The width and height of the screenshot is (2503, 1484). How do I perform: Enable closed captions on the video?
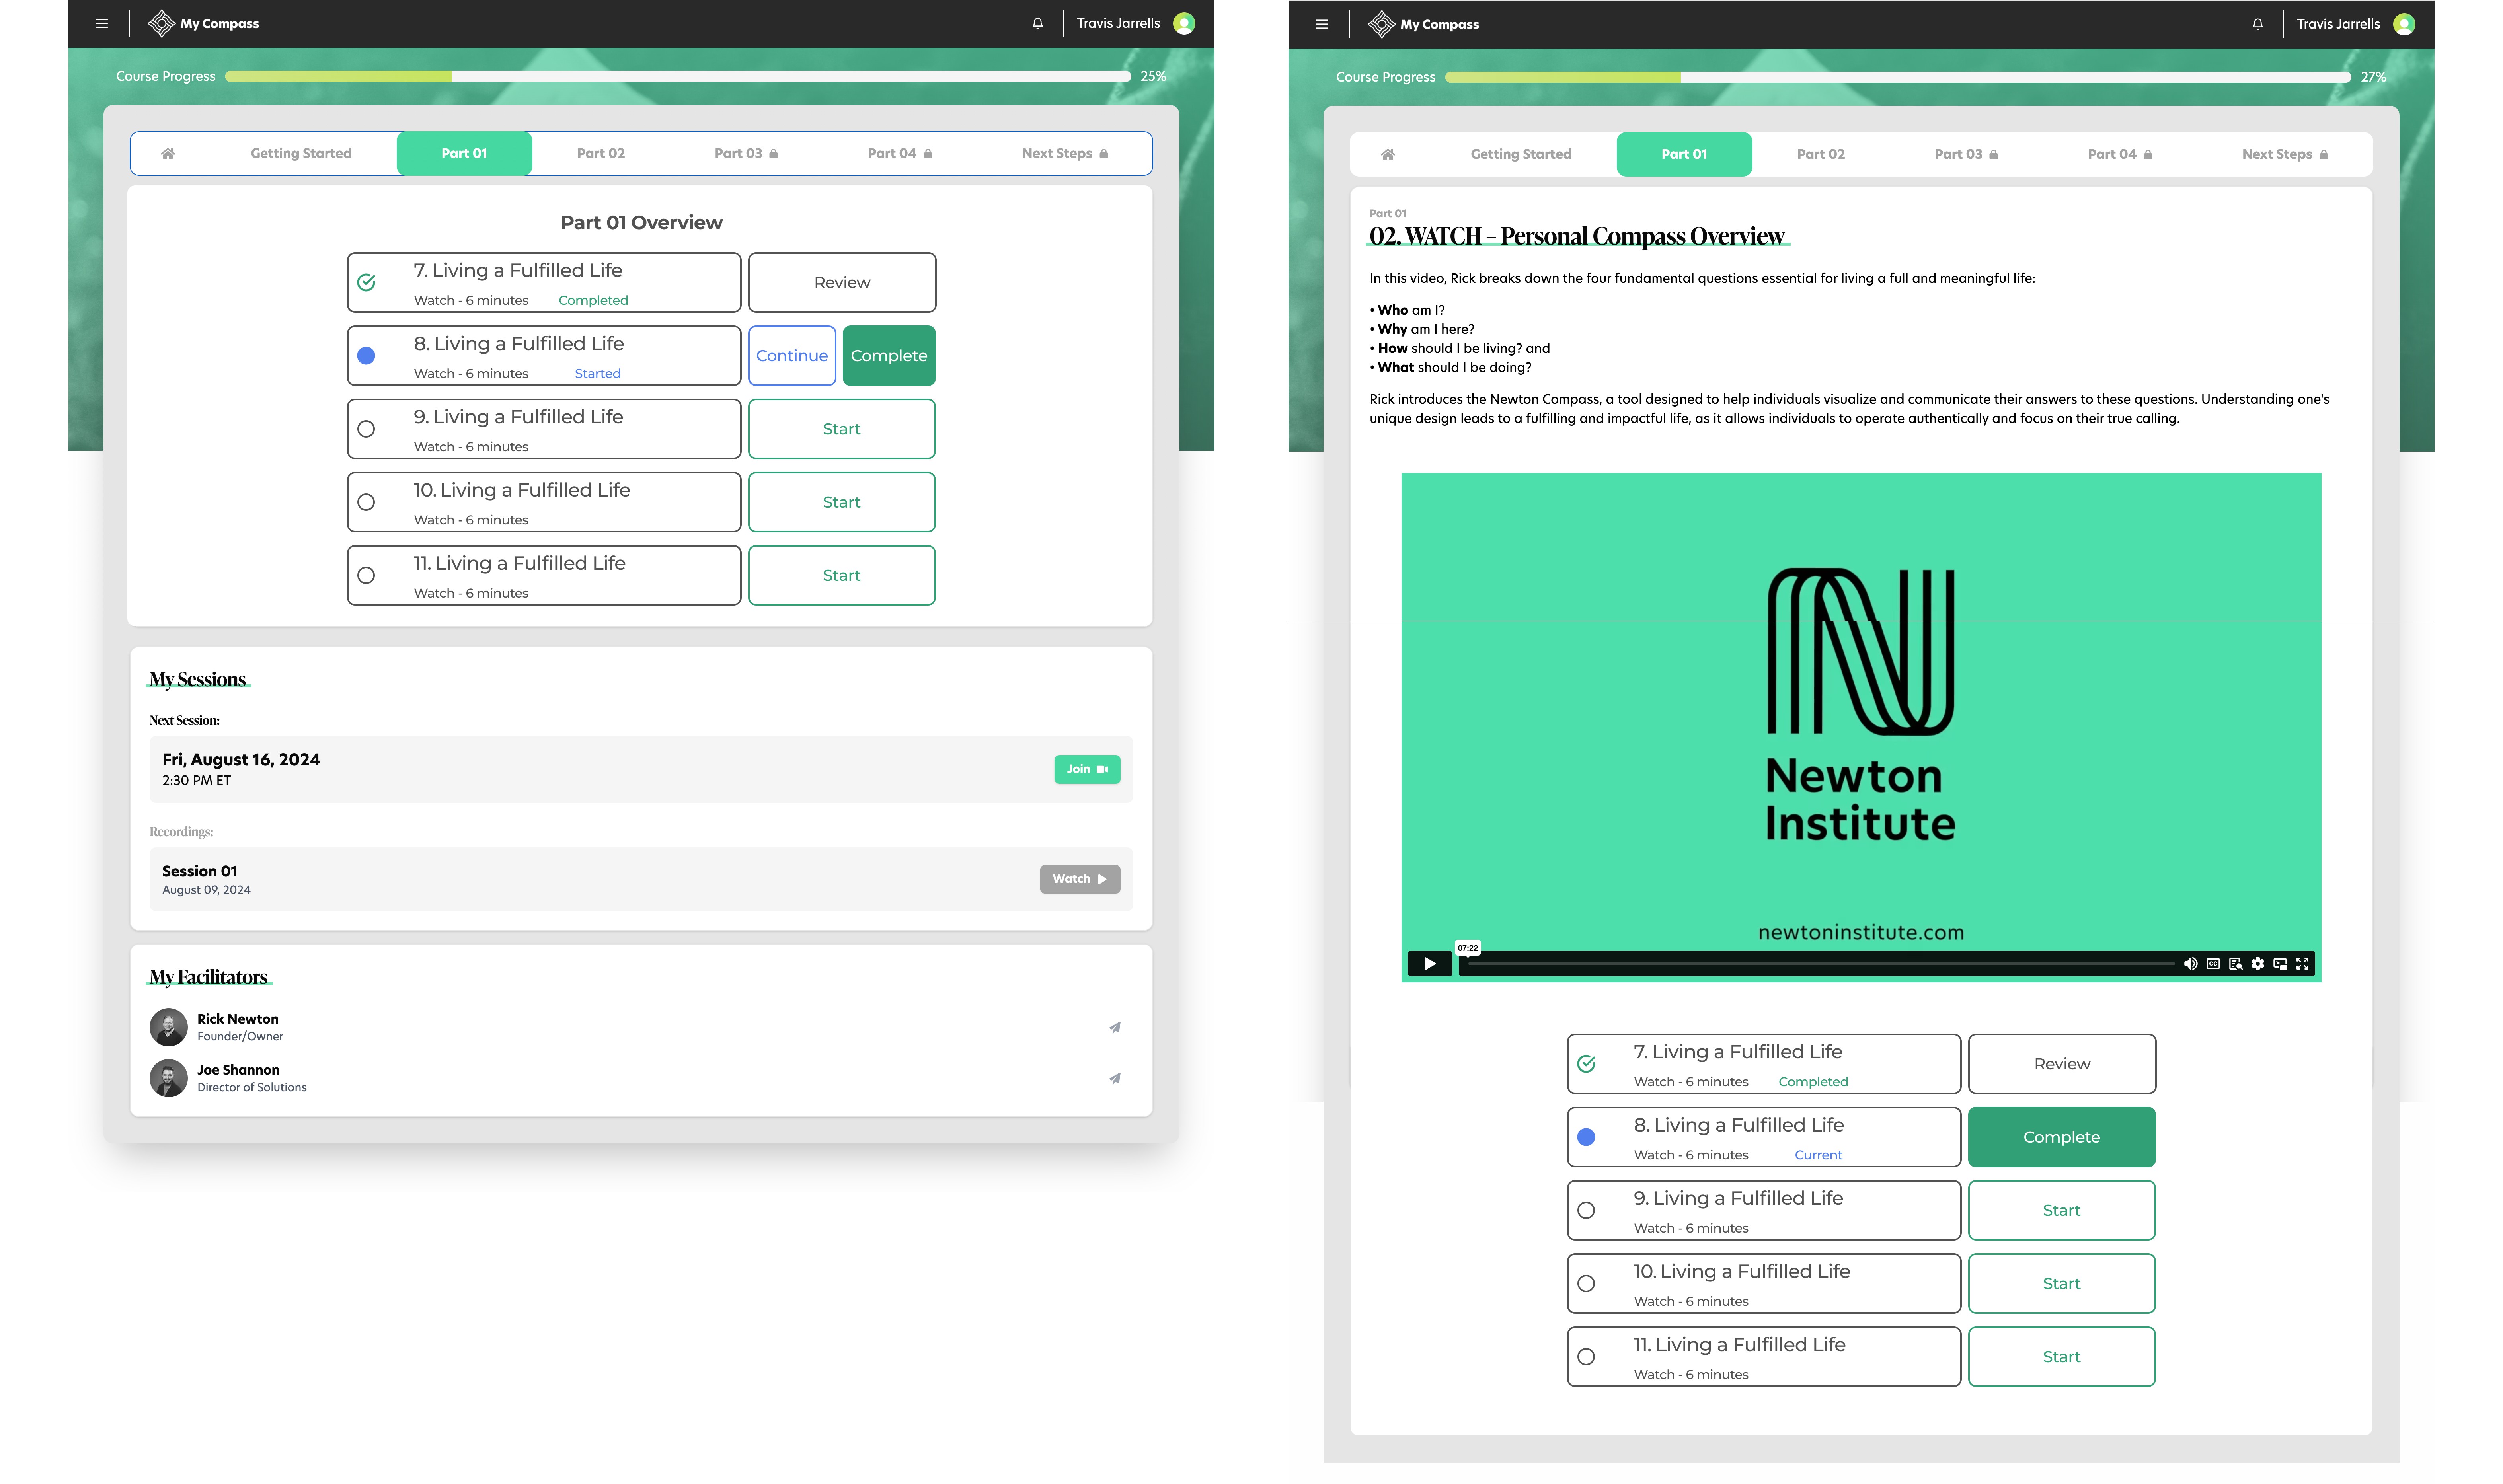pos(2213,964)
